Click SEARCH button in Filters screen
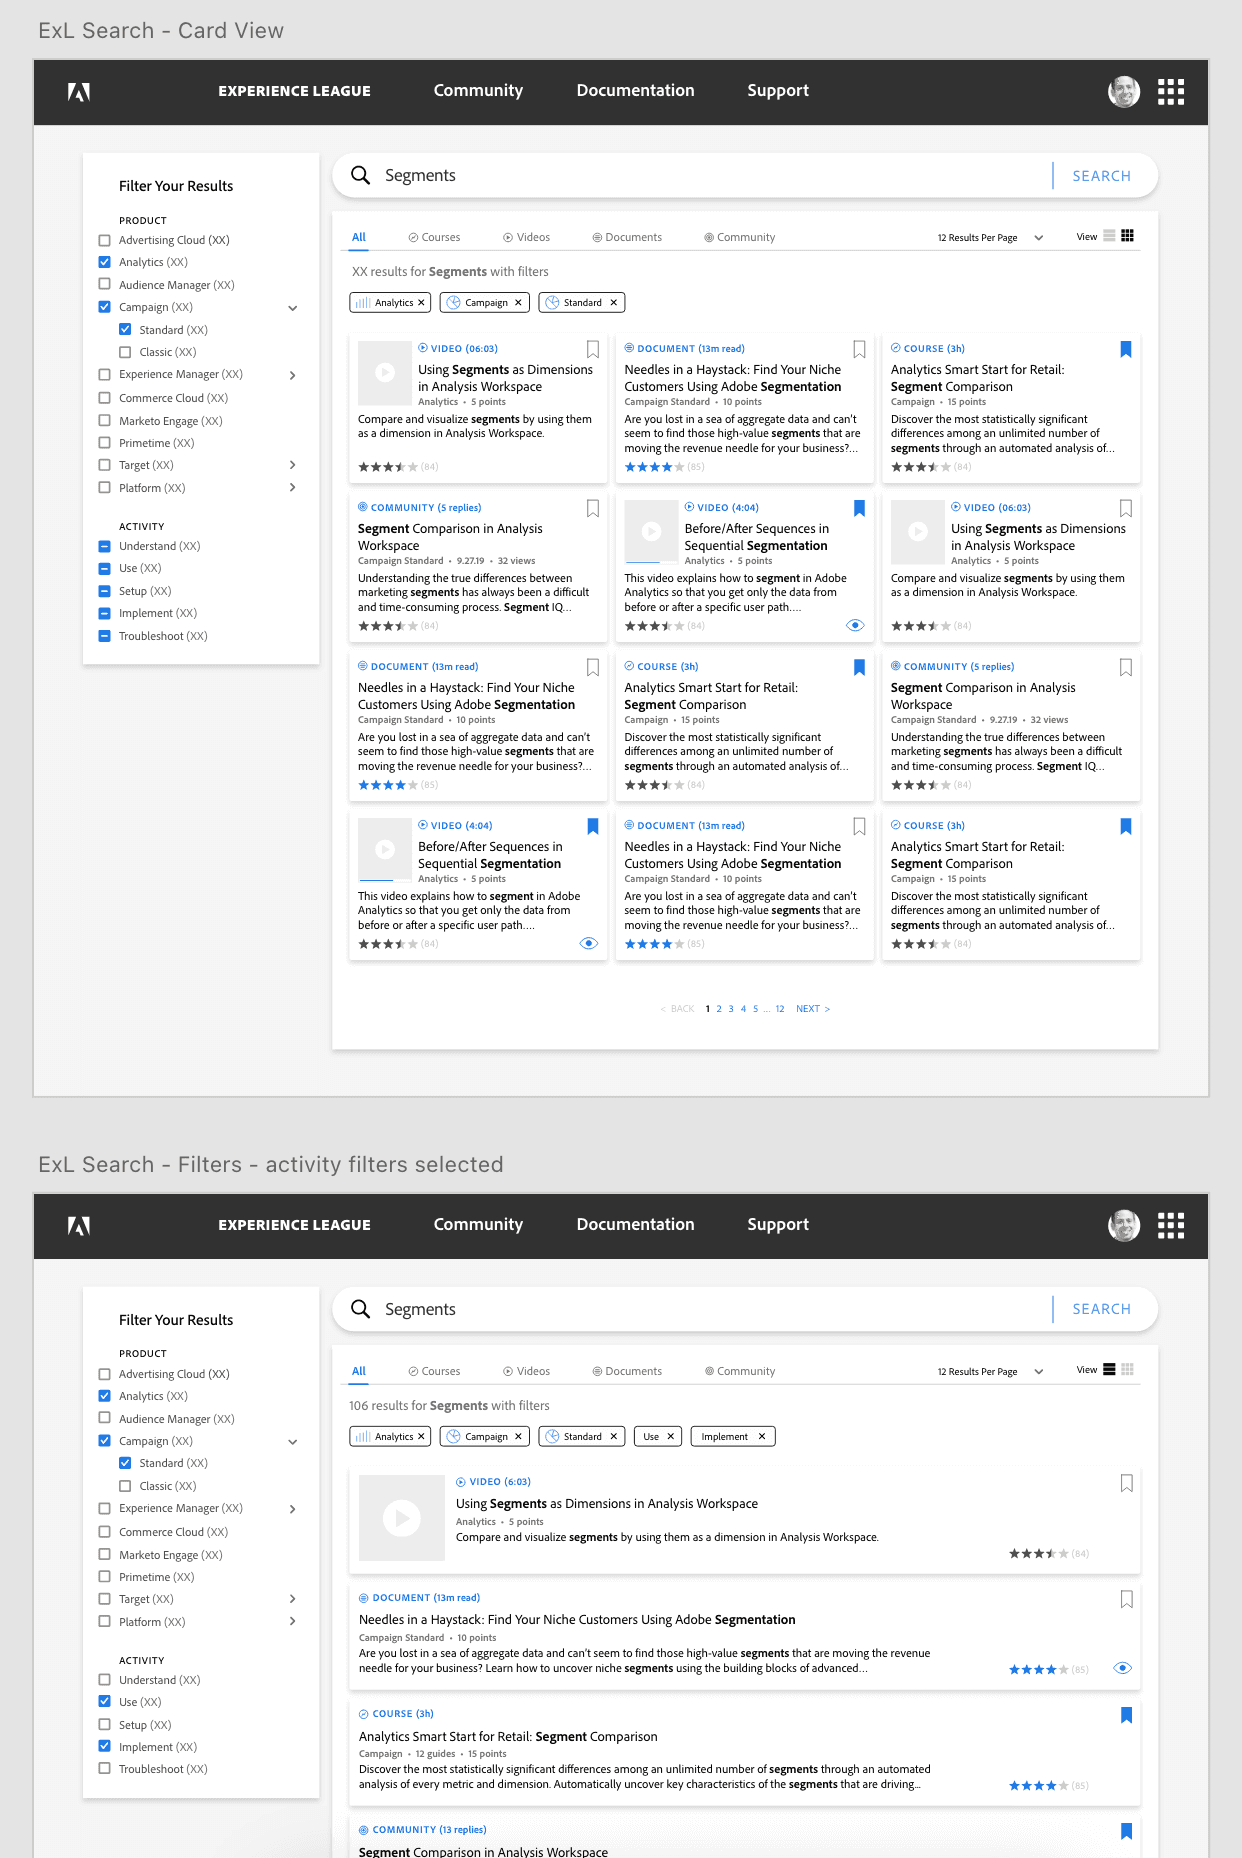This screenshot has height=1858, width=1242. coord(1102,1309)
